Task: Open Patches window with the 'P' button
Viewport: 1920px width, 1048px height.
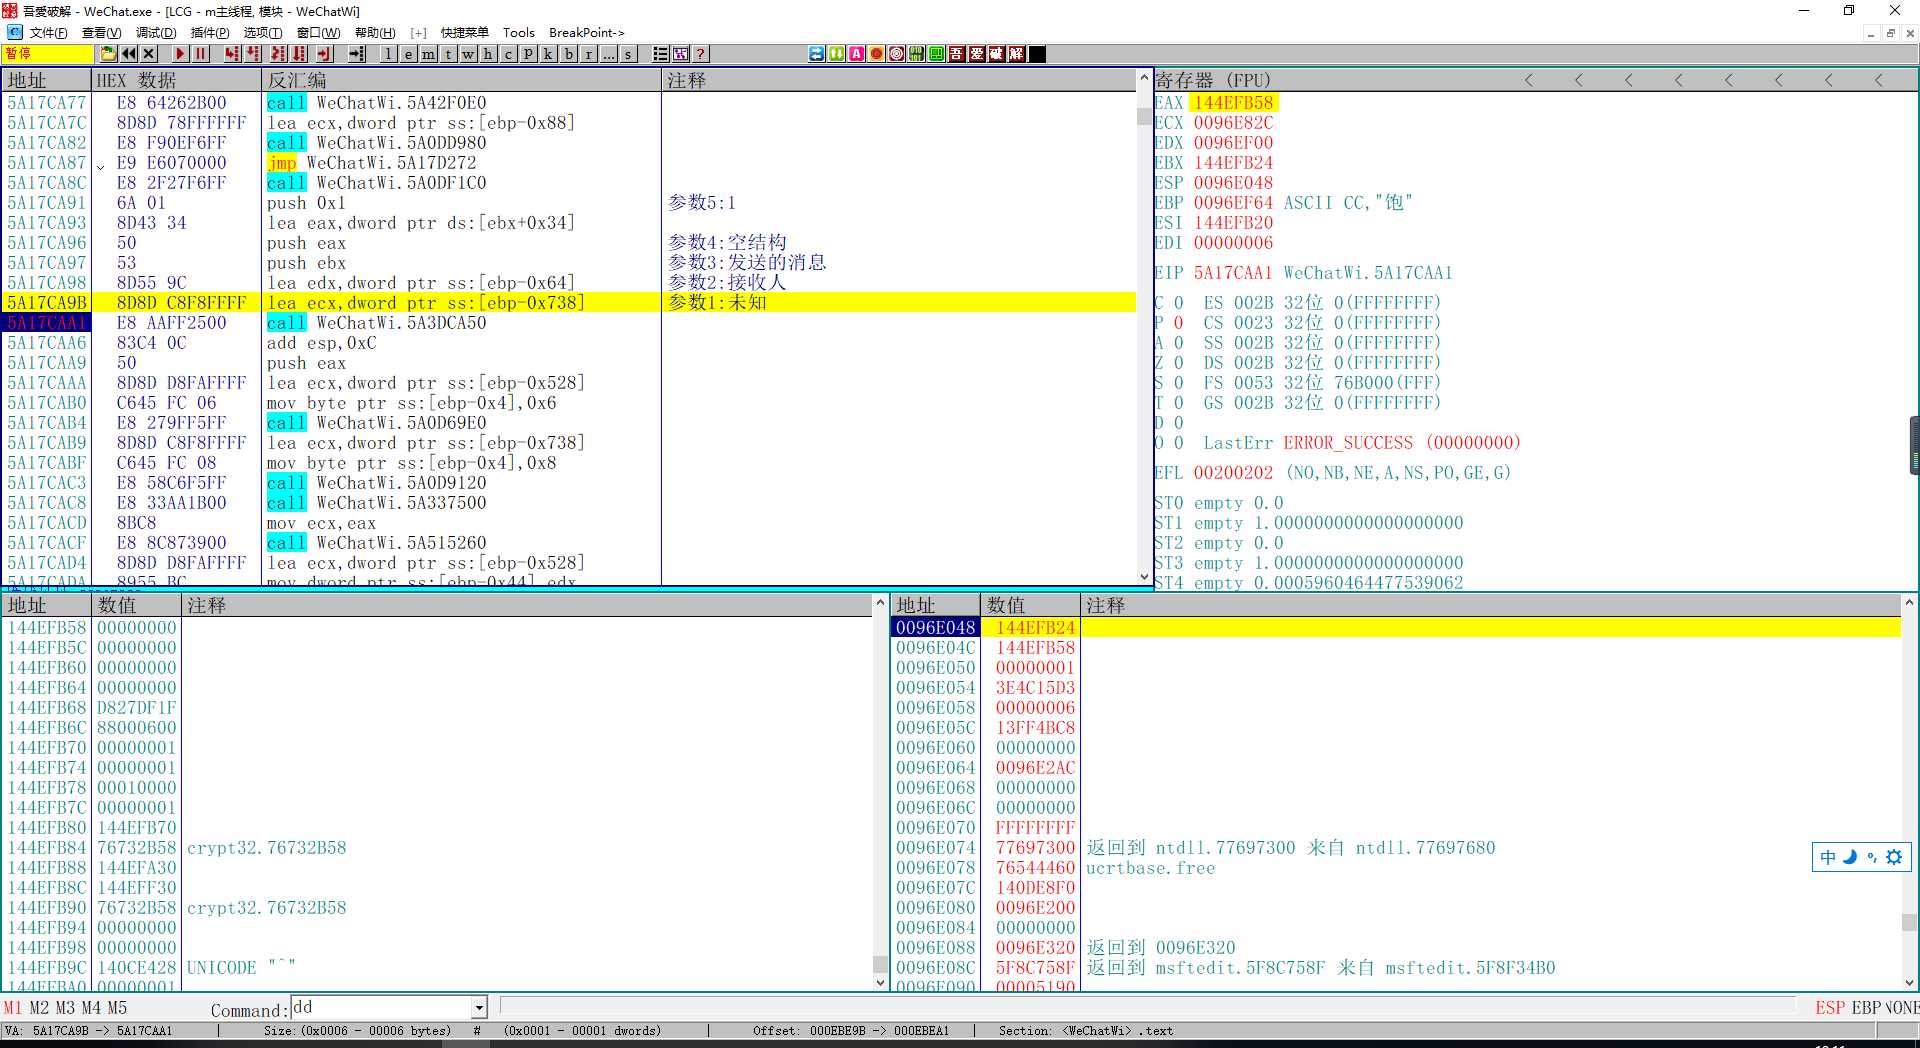Action: [528, 54]
